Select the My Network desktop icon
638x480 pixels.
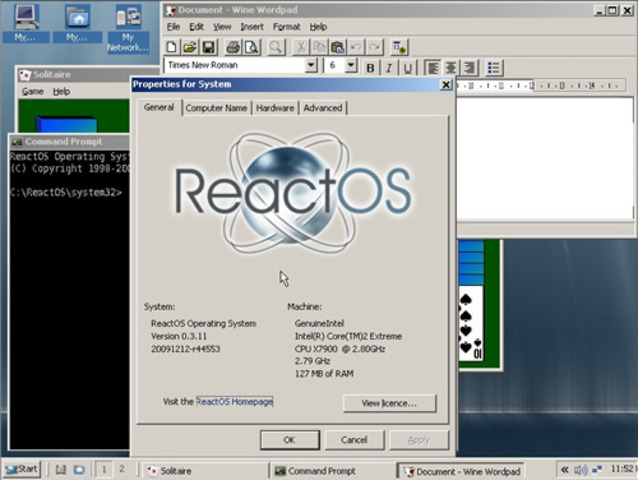click(128, 28)
